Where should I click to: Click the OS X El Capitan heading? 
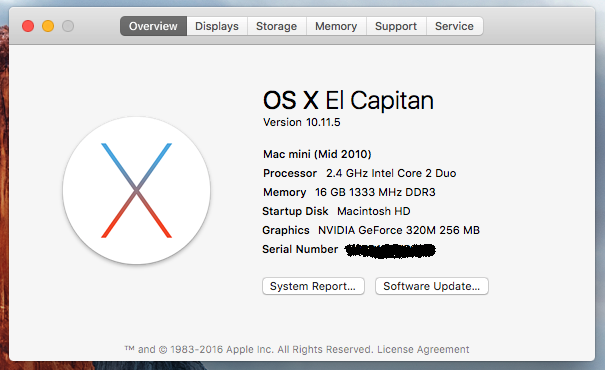coord(348,100)
